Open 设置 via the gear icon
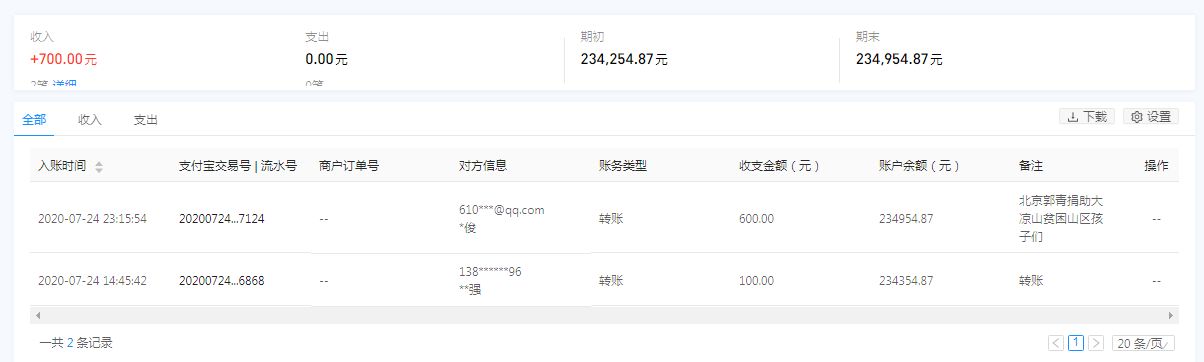Image resolution: width=1204 pixels, height=362 pixels. [x=1151, y=117]
